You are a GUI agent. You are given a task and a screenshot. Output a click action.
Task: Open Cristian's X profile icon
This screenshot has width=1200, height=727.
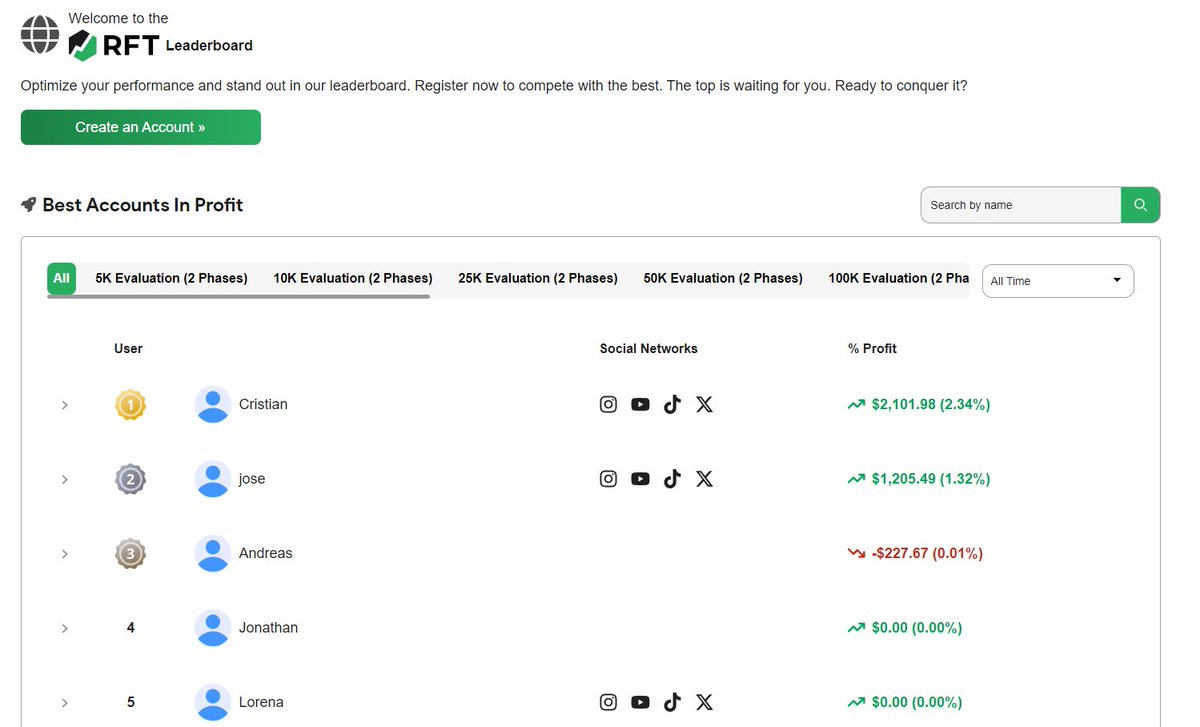[704, 404]
